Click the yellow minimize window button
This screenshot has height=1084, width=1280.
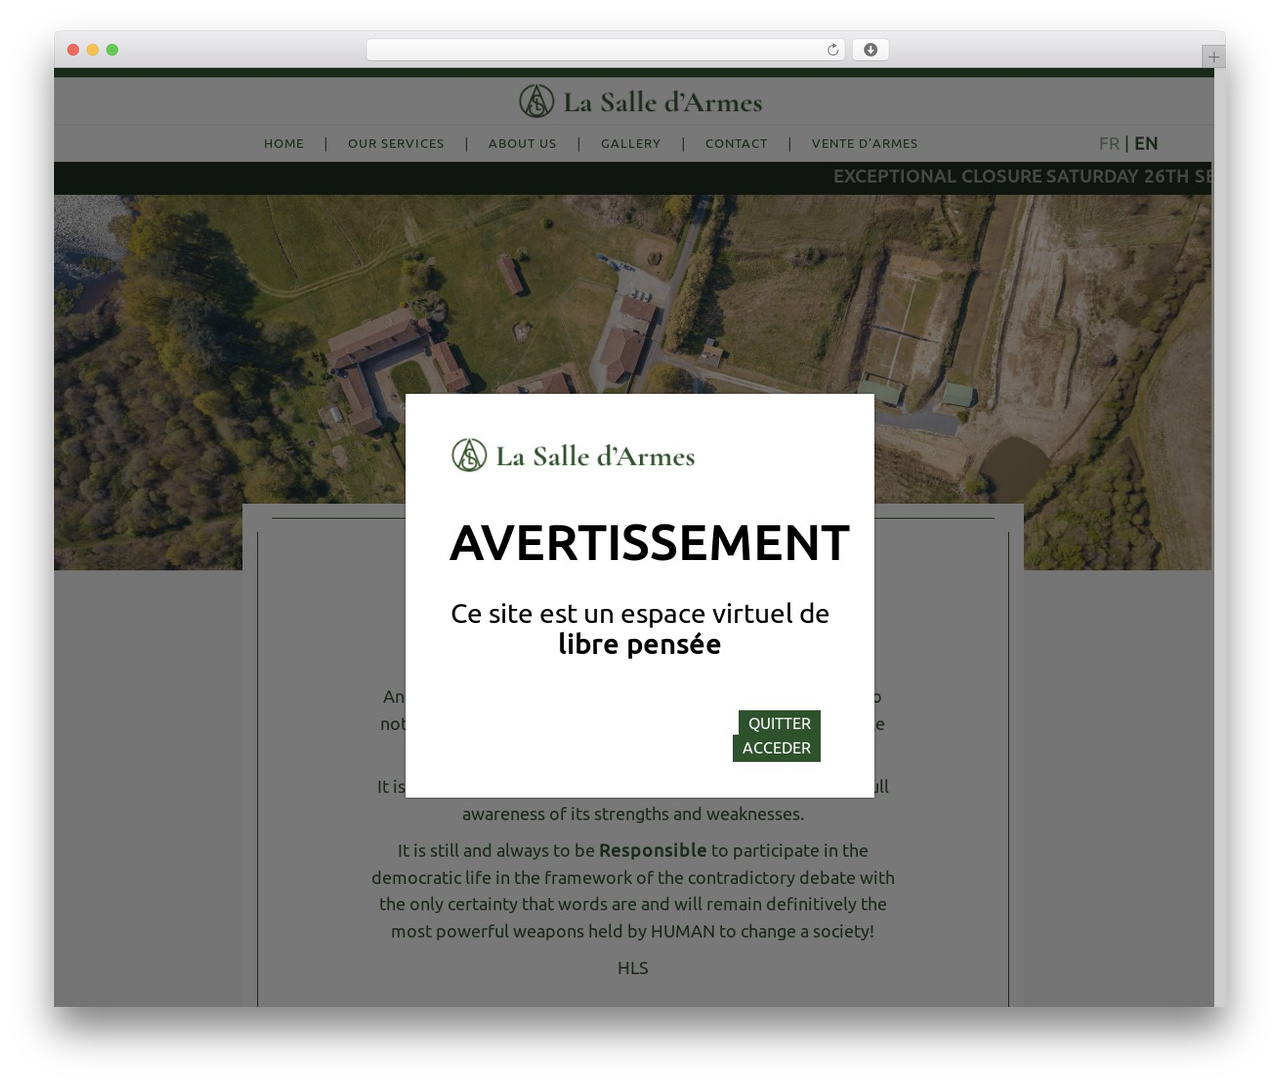[92, 50]
